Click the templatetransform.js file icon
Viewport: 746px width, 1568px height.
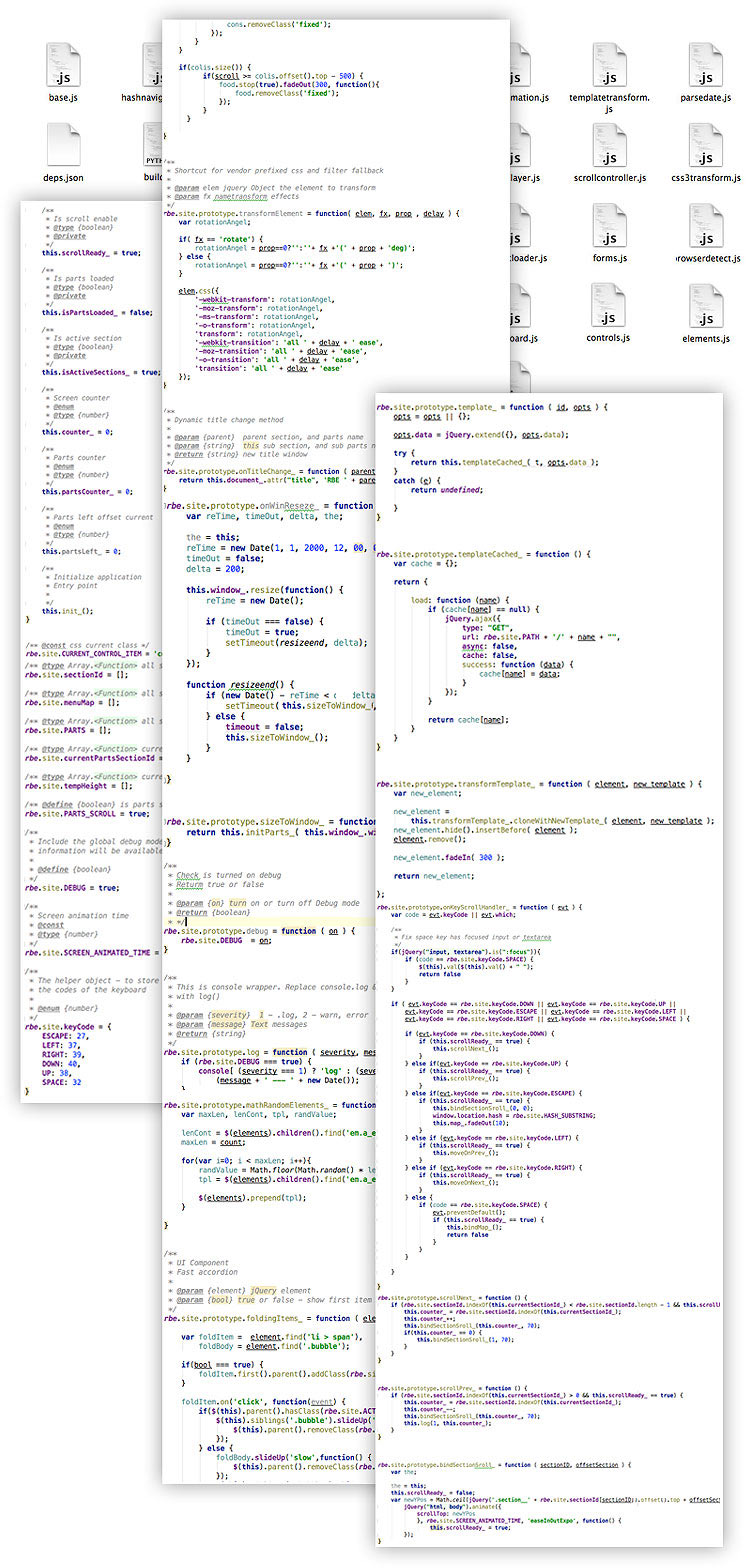[x=608, y=66]
